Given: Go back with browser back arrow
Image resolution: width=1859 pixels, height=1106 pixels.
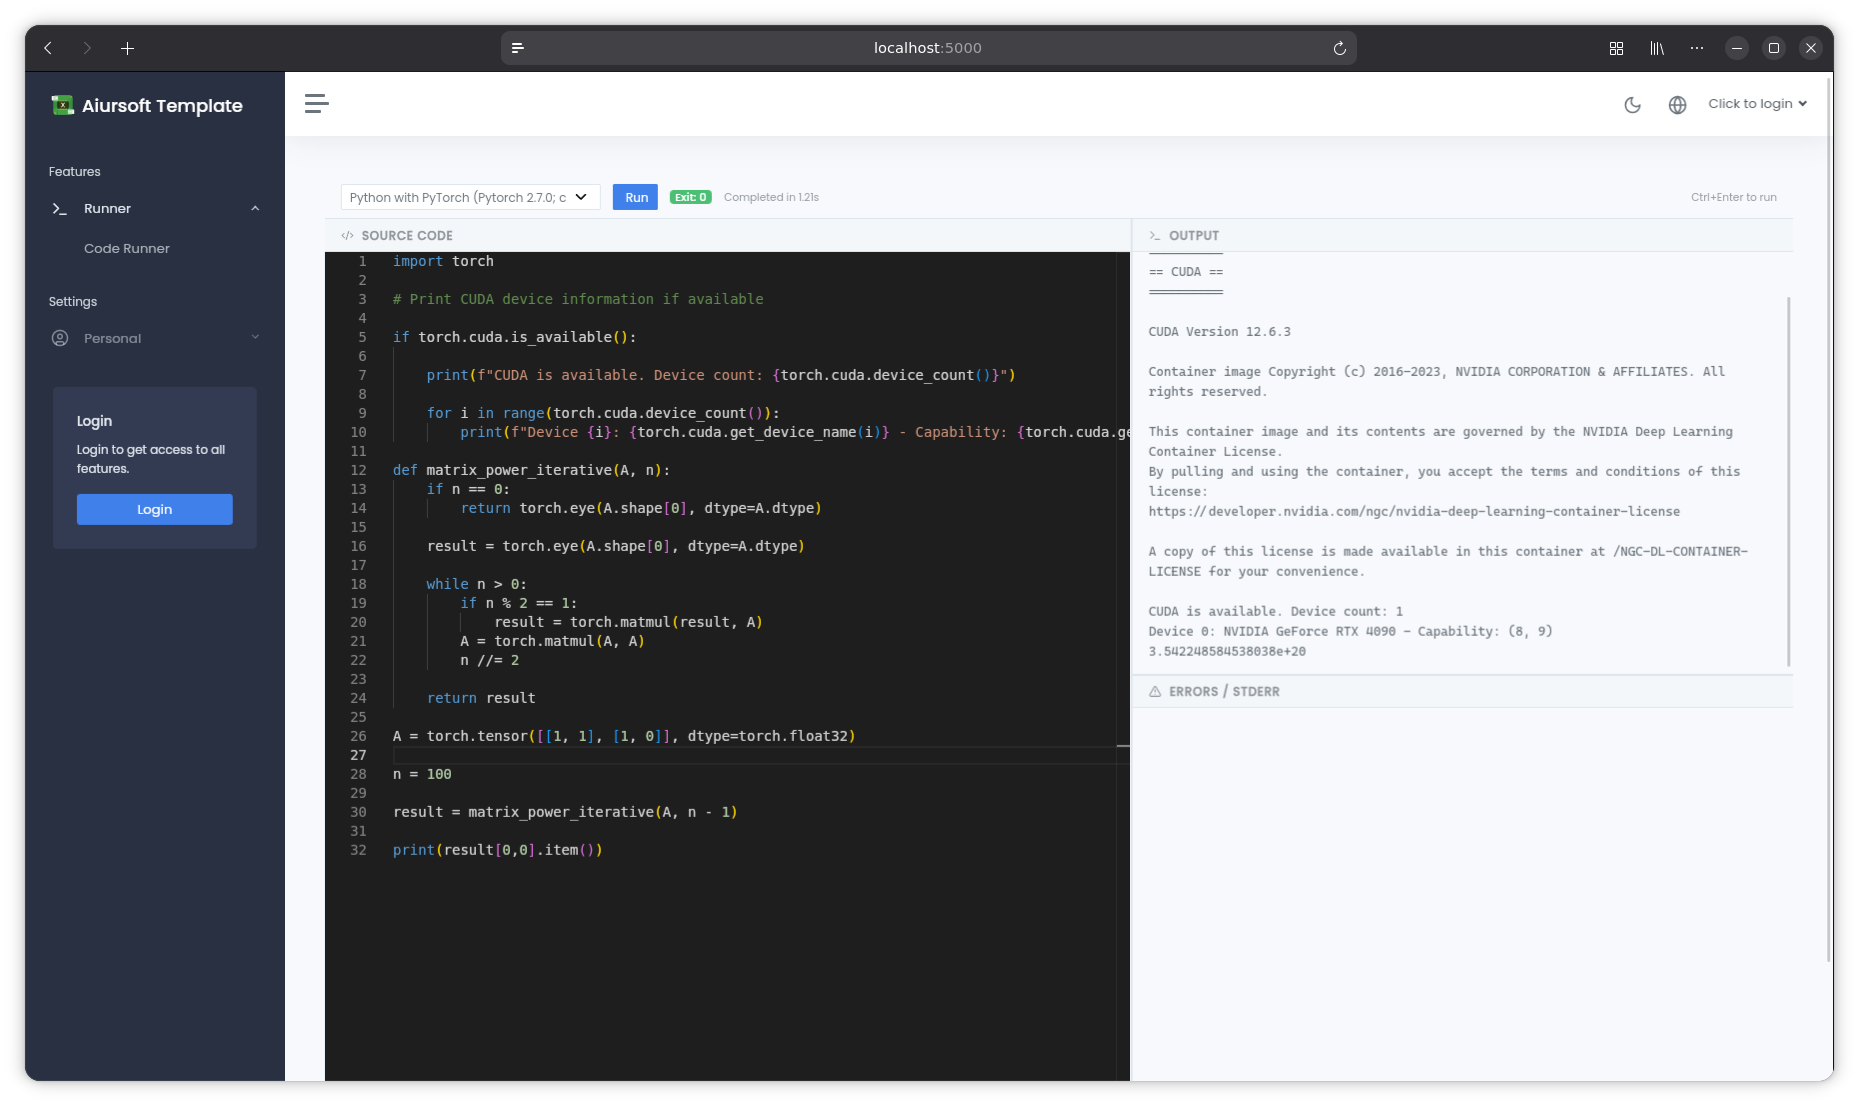Looking at the screenshot, I should (x=48, y=48).
